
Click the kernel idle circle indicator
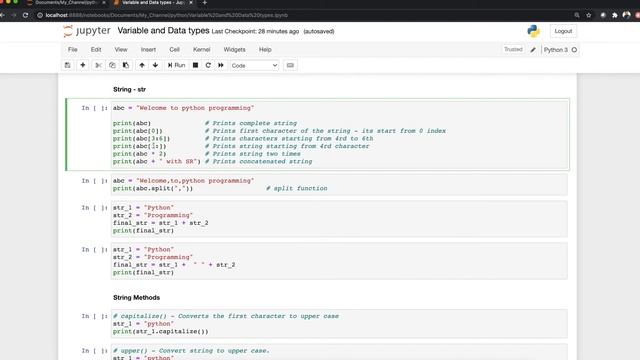tap(574, 50)
